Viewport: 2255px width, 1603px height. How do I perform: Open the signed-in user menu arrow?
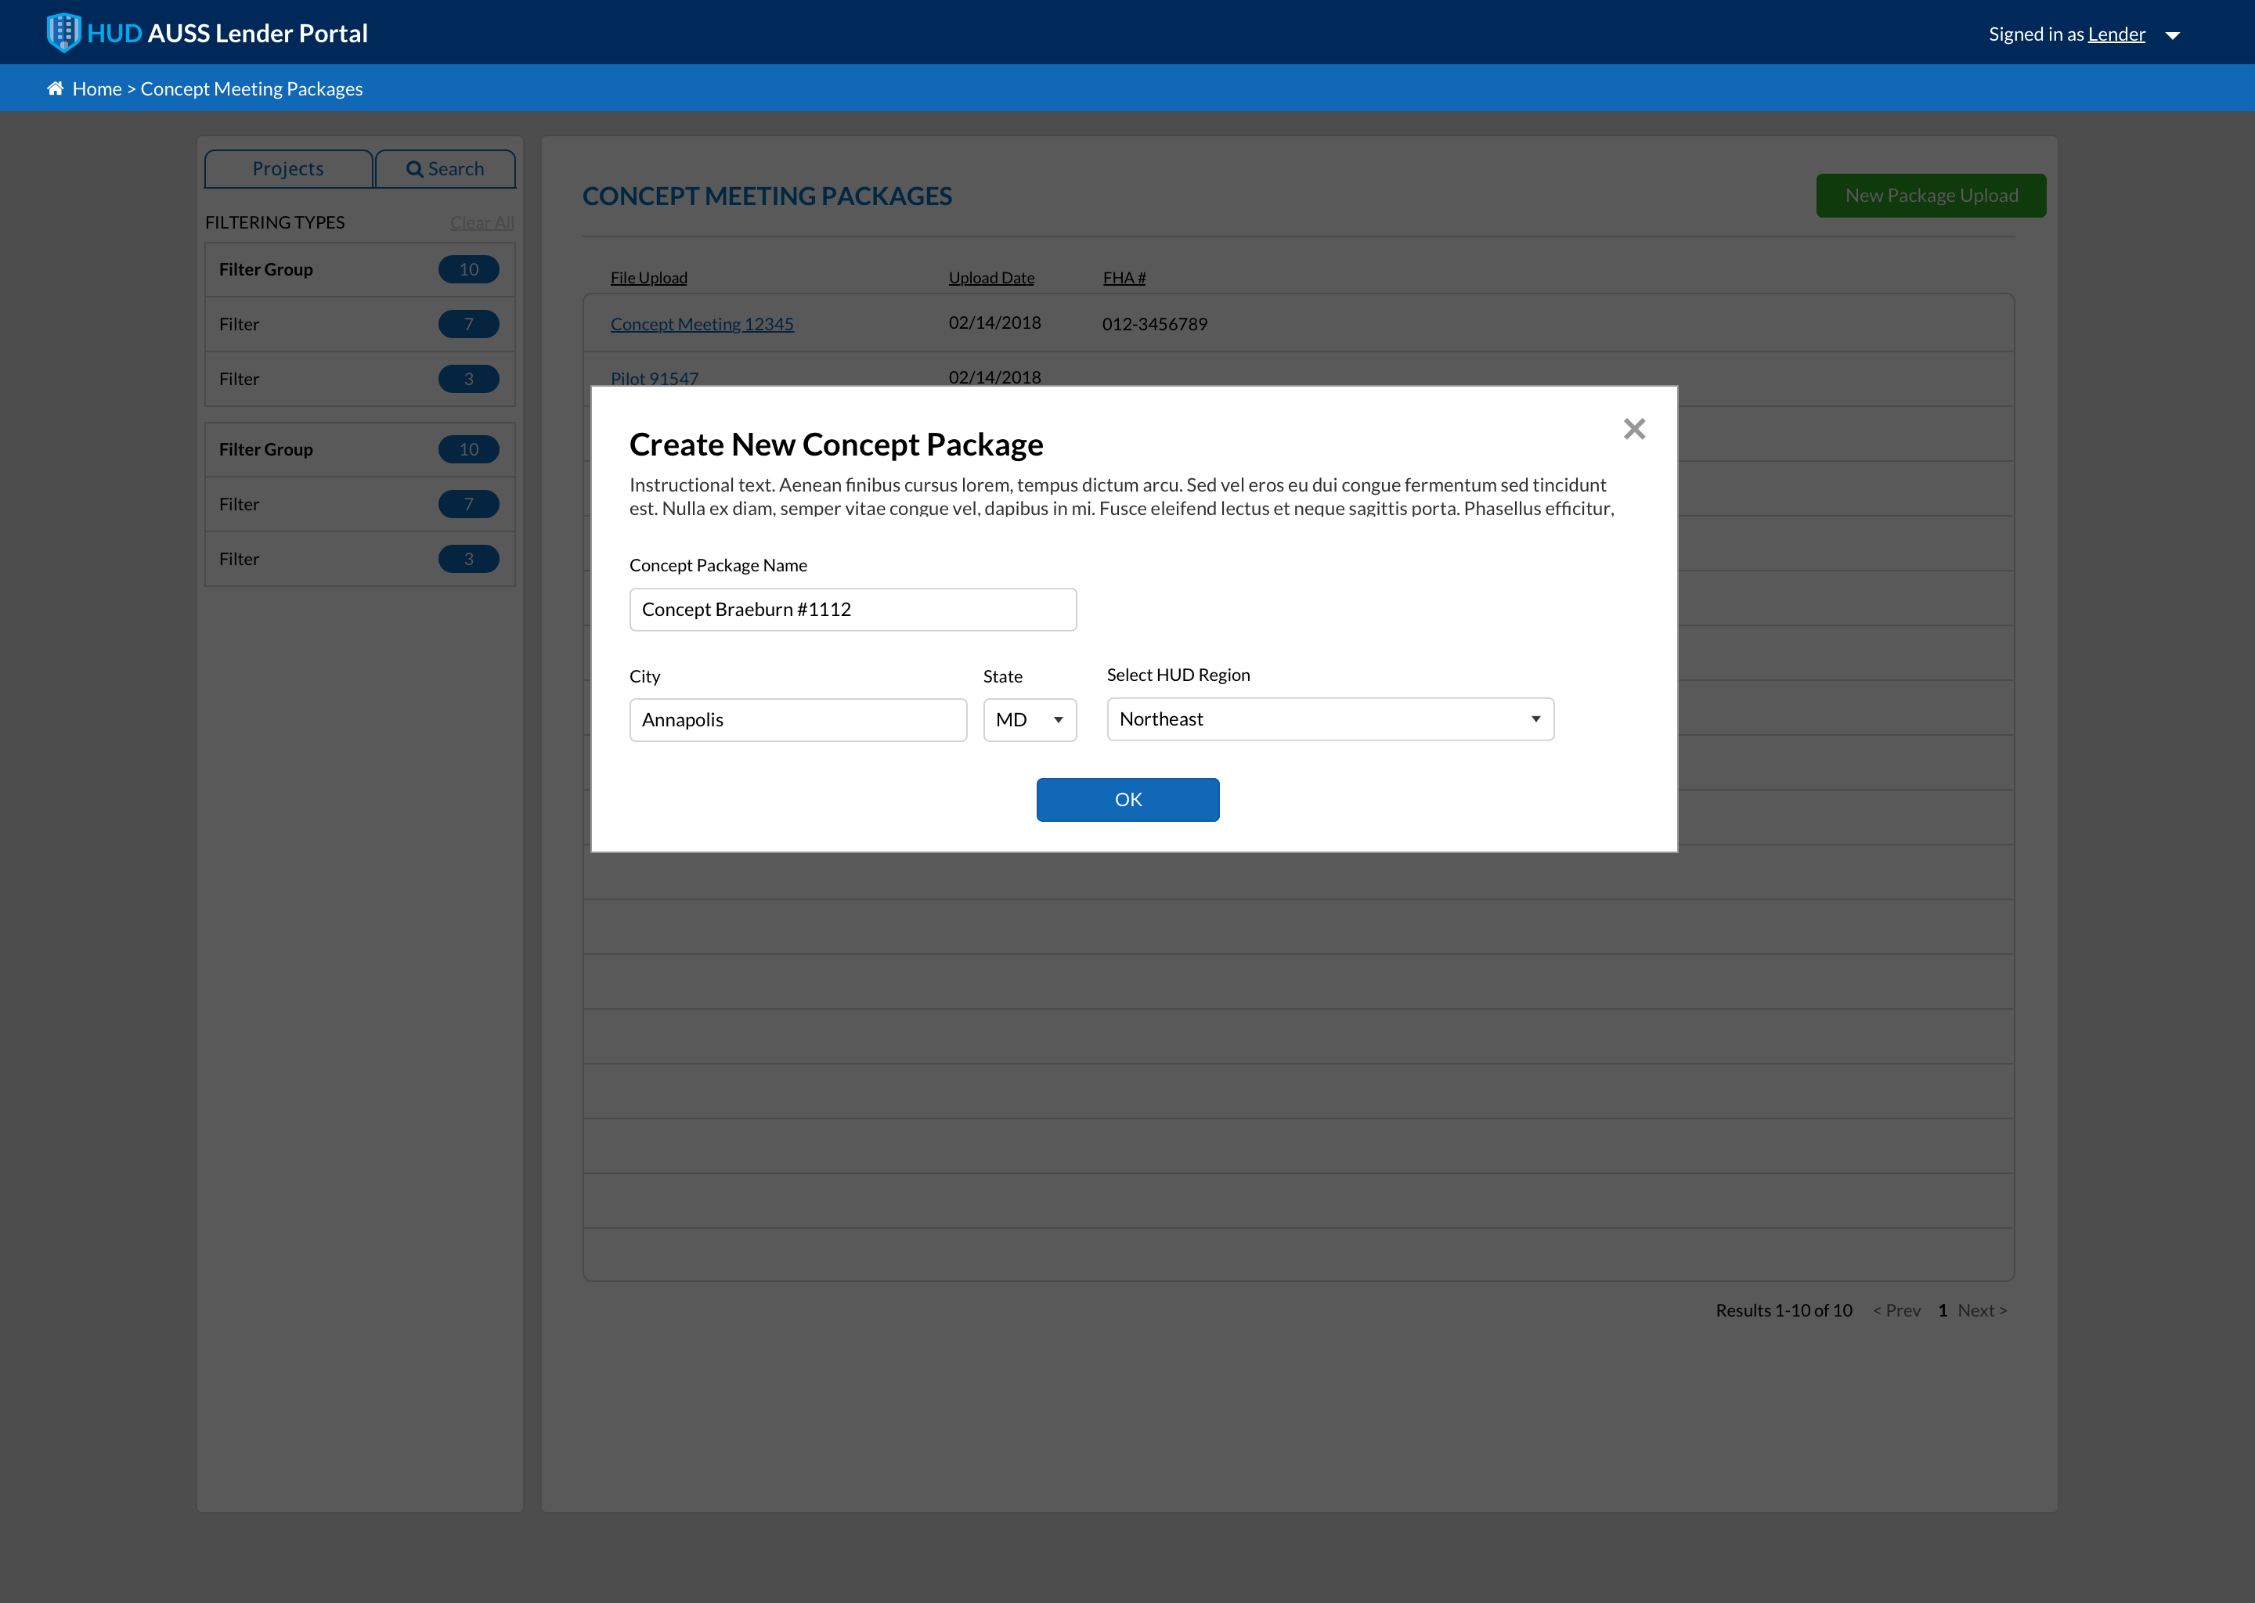pos(2172,35)
